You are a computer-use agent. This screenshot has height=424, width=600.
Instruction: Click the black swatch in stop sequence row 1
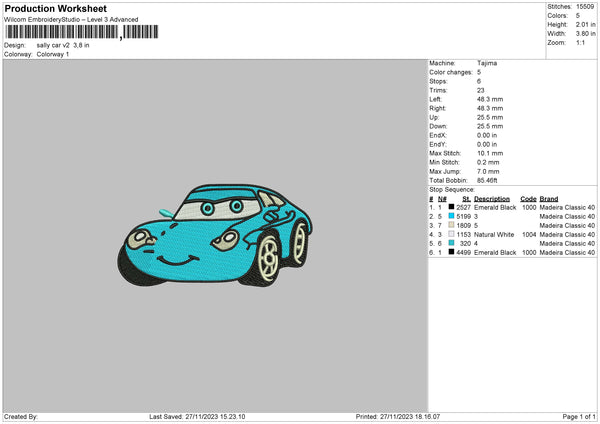coord(452,207)
